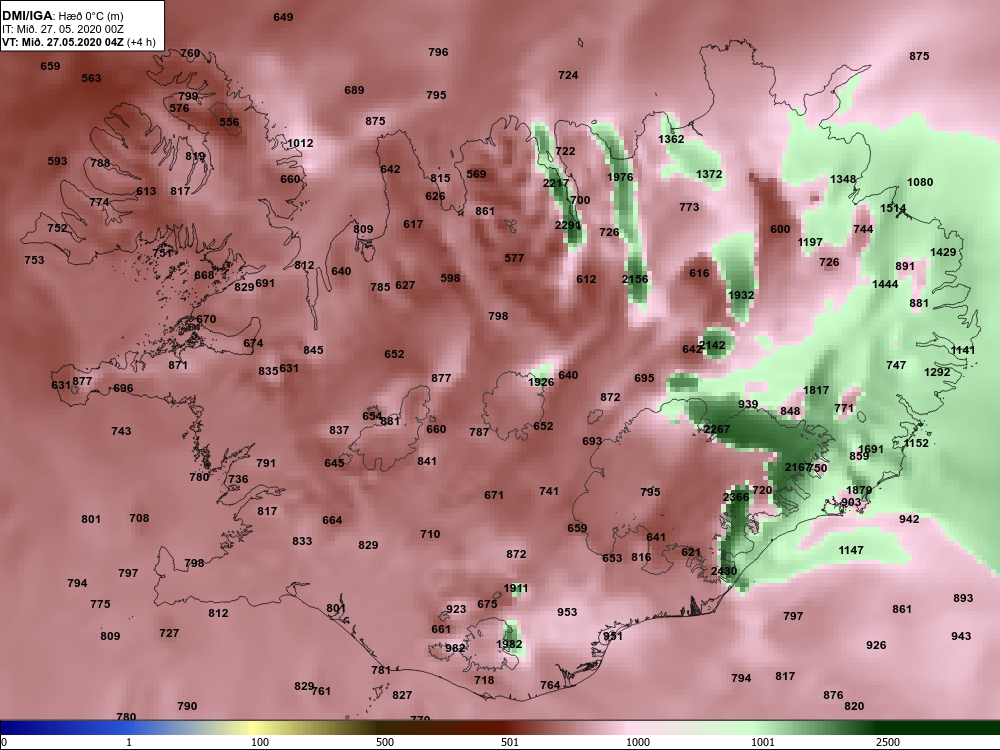The height and width of the screenshot is (750, 1000).
Task: Click the 790 value near the bottom
Action: coord(187,706)
